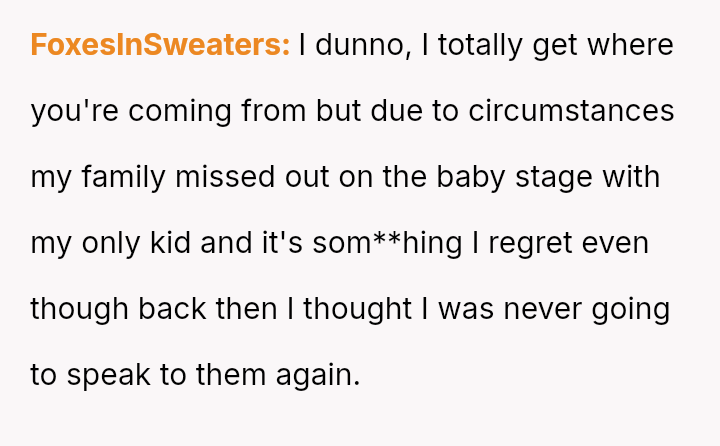The width and height of the screenshot is (720, 446).
Task: Click the censored word "som**hing"
Action: click(387, 244)
